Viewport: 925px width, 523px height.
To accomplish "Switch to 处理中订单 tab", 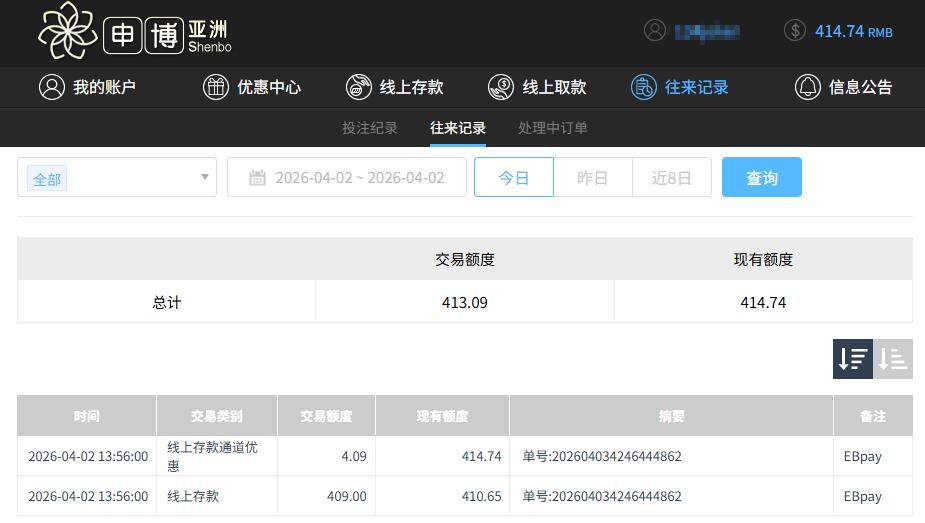I will 553,128.
